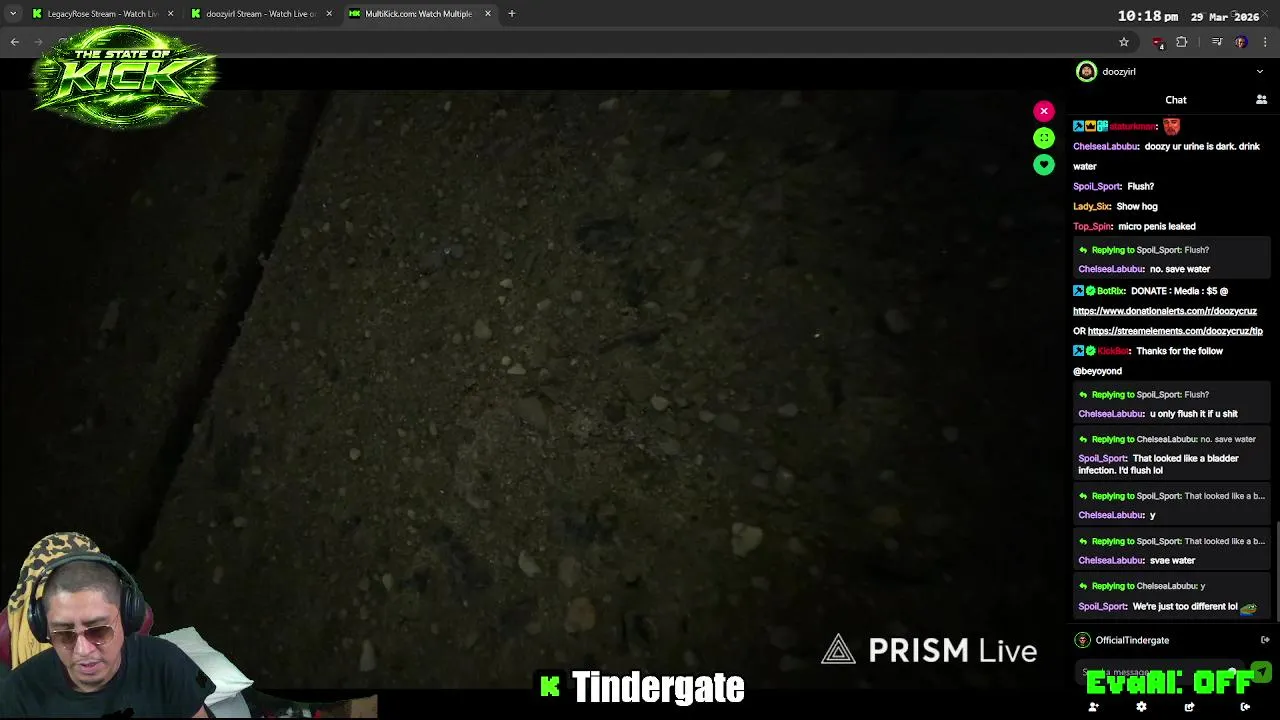This screenshot has width=1280, height=720.
Task: Click the 'Thanks for the follow' message
Action: pyautogui.click(x=1179, y=351)
